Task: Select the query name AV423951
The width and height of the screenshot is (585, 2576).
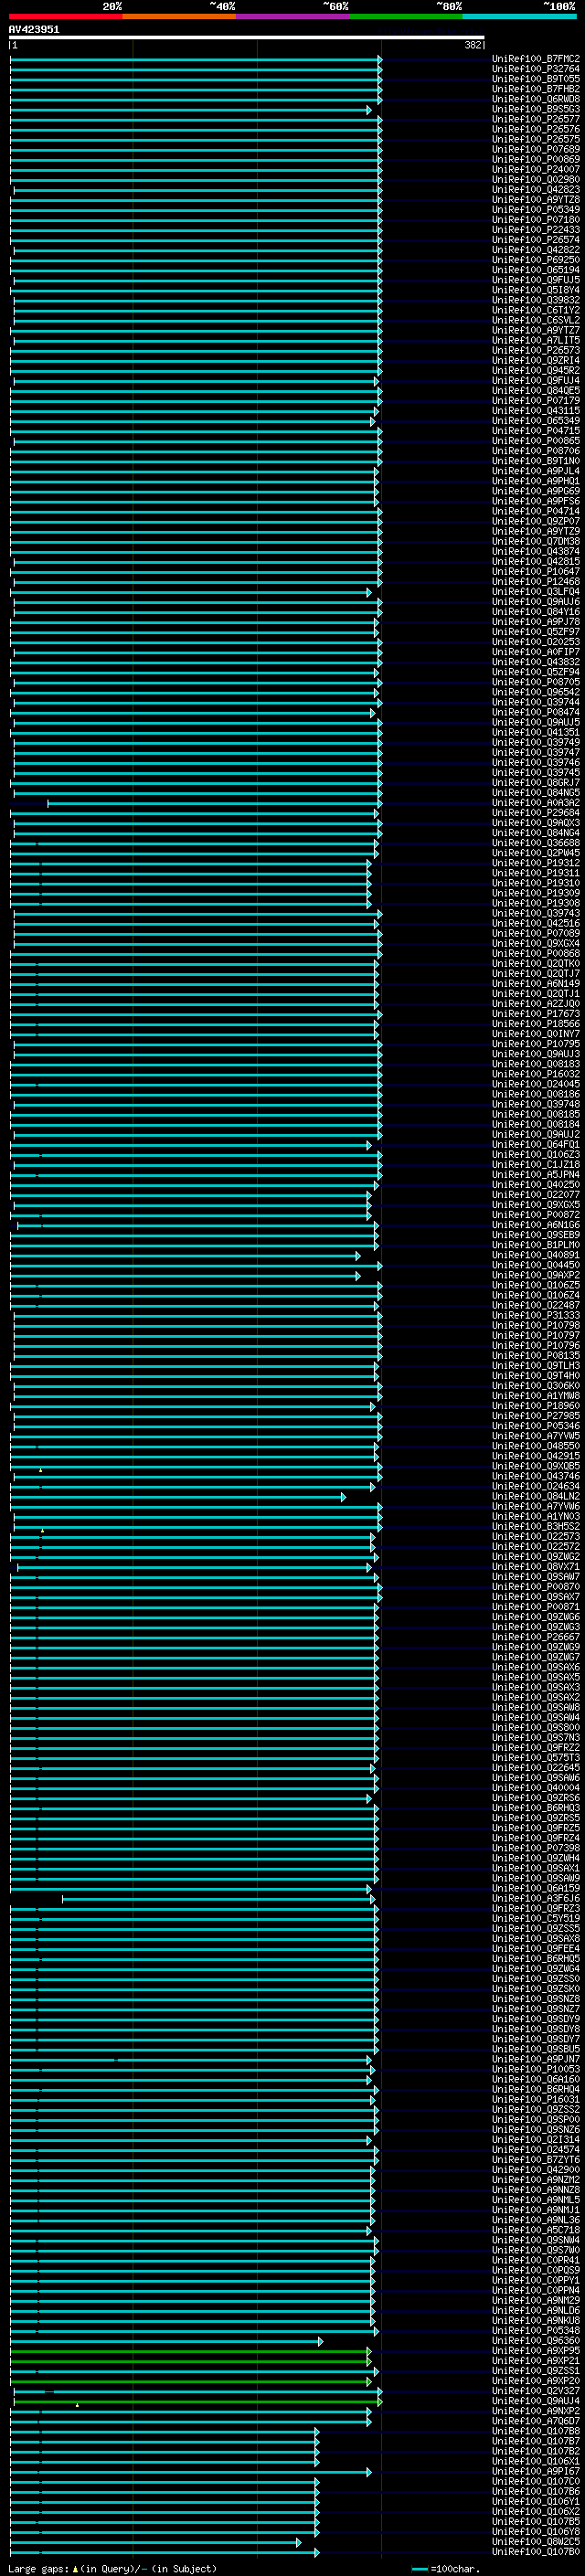Action: pyautogui.click(x=34, y=29)
